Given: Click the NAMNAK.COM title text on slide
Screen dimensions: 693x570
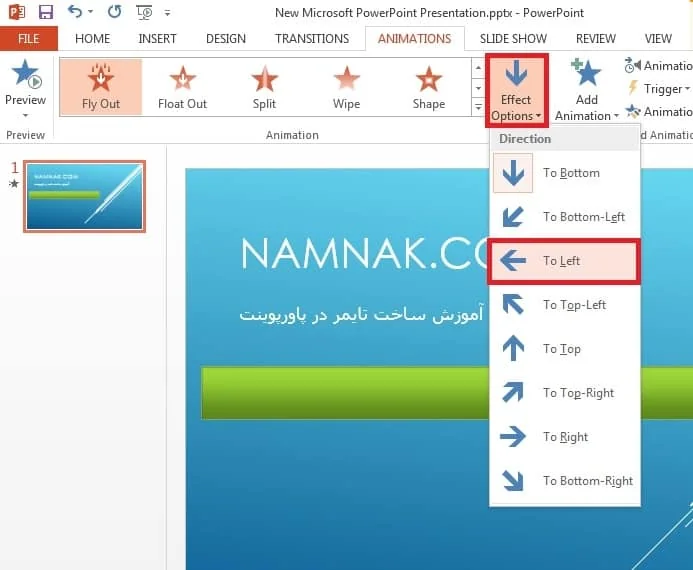Looking at the screenshot, I should coord(365,253).
